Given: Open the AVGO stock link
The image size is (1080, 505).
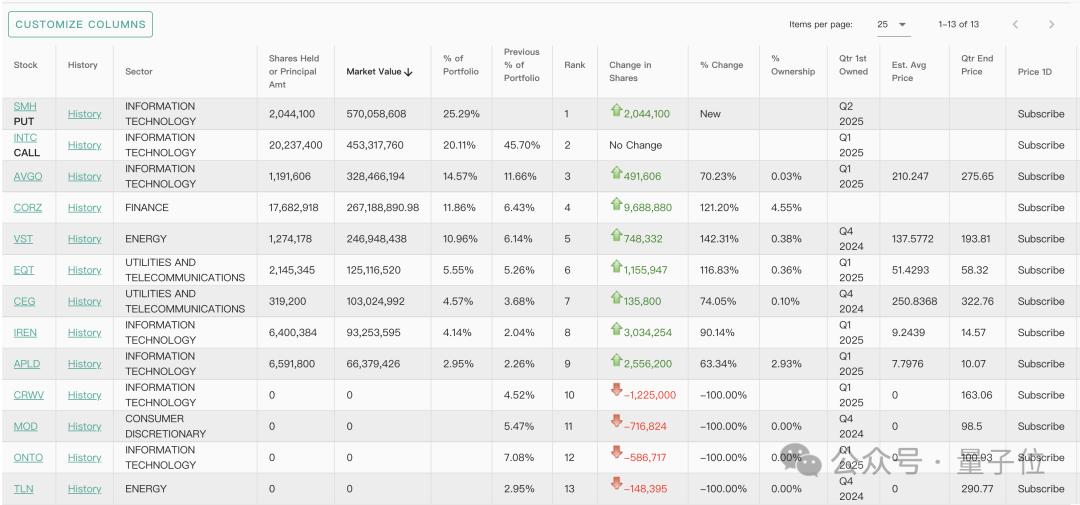Looking at the screenshot, I should 28,176.
